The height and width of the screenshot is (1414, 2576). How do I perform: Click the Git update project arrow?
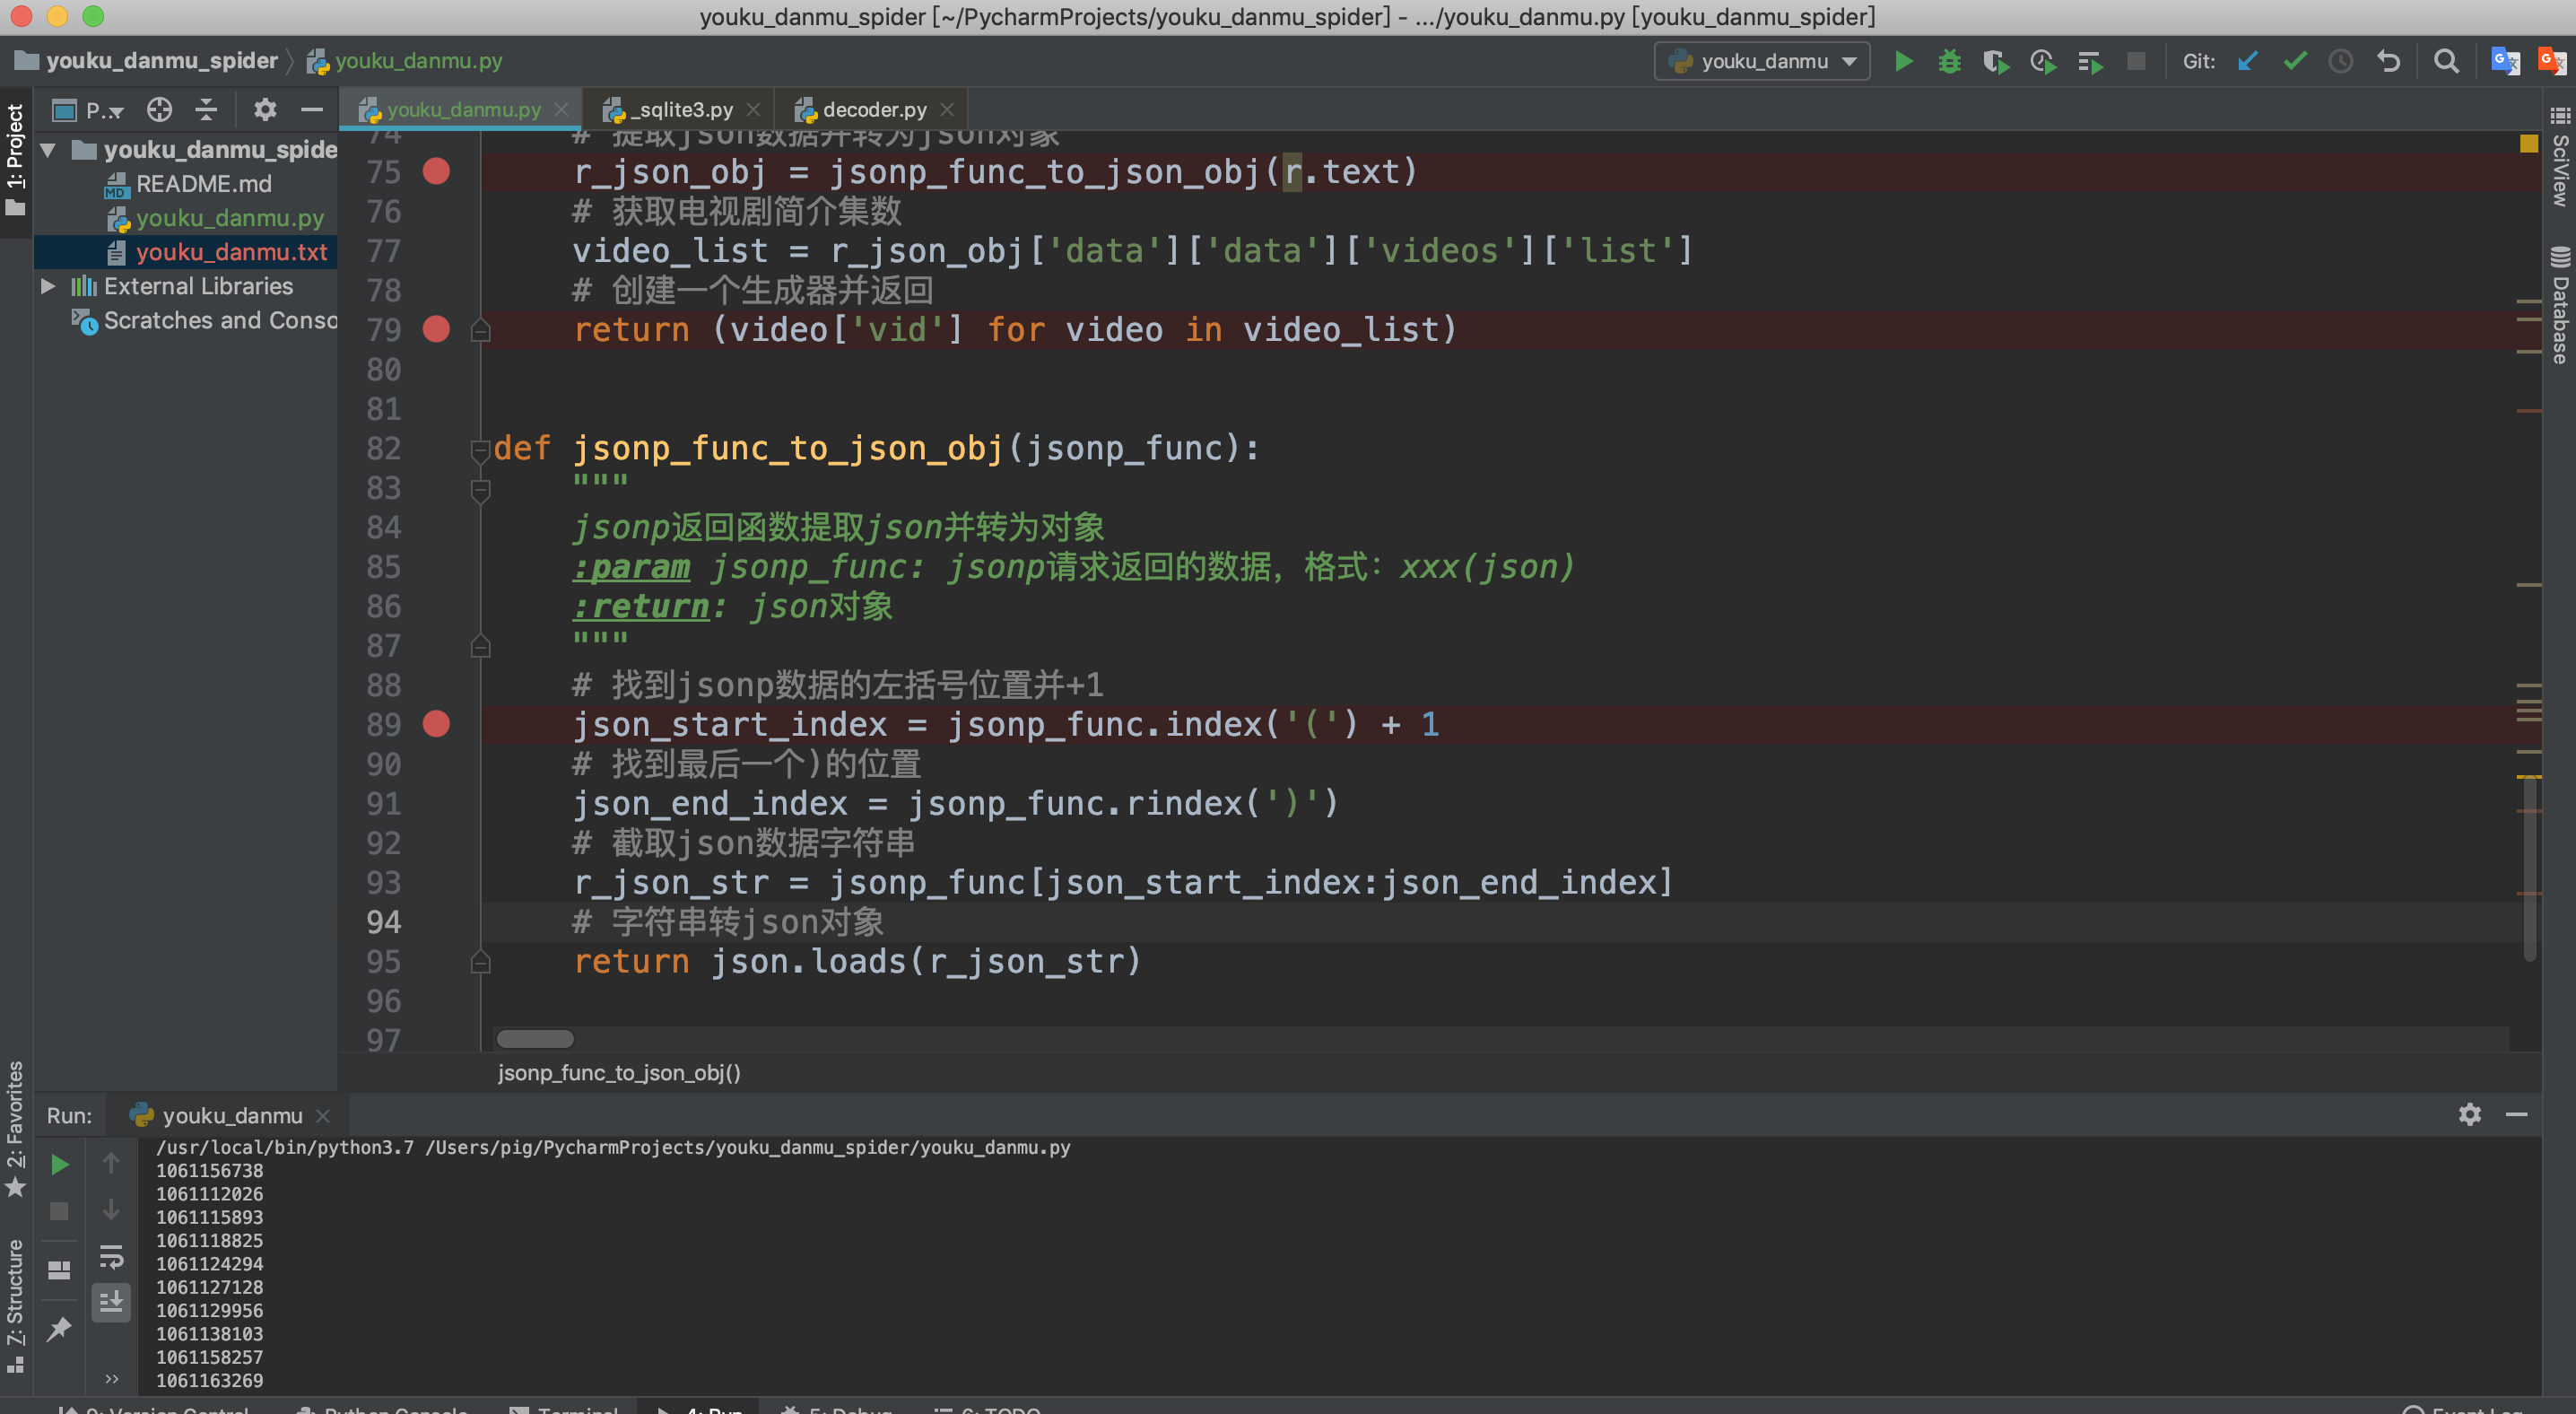coord(2248,61)
